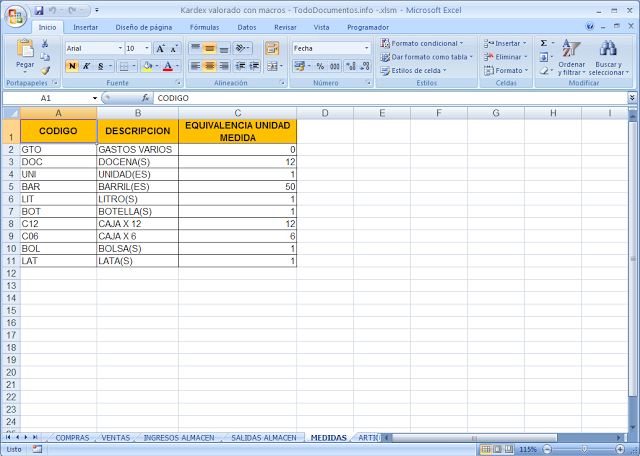The height and width of the screenshot is (456, 640).
Task: Align text right horizontally
Action: [x=224, y=66]
